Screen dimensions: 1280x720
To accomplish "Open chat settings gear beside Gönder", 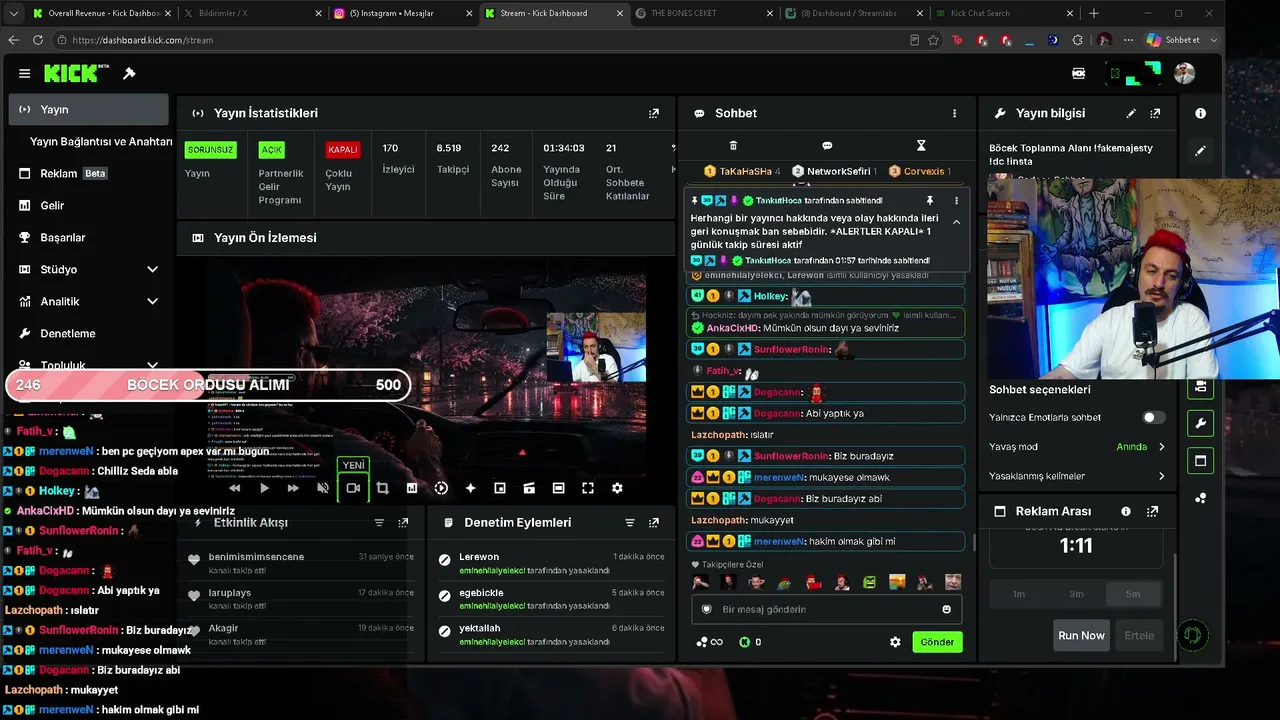I will click(895, 642).
